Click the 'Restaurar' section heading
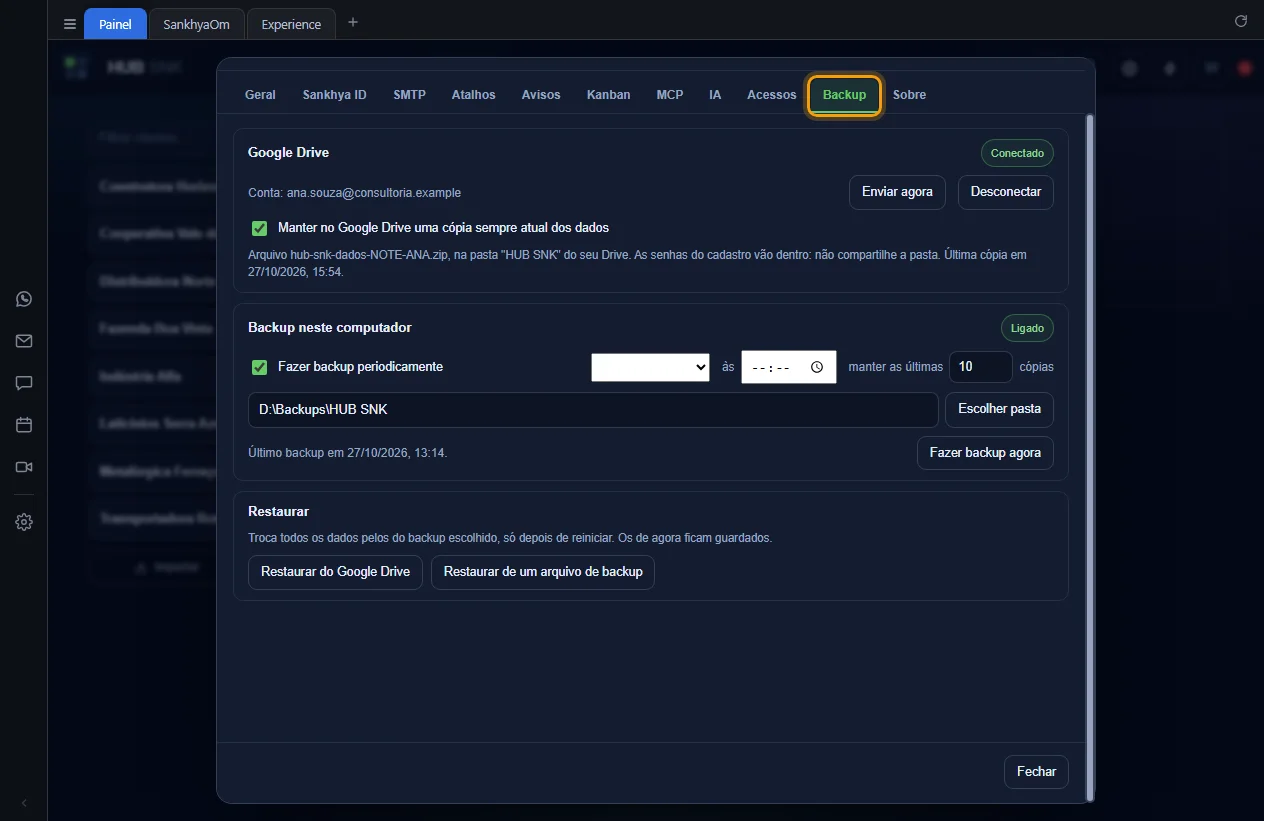Viewport: 1264px width, 821px height. click(x=278, y=512)
